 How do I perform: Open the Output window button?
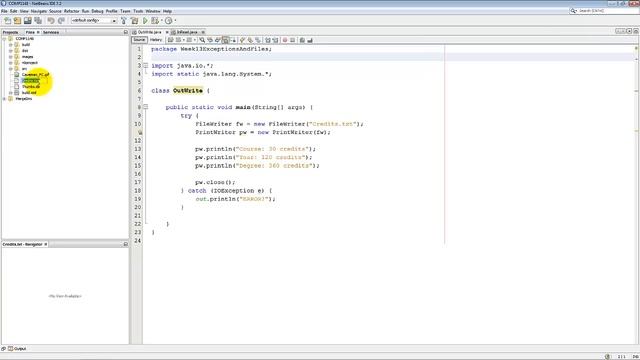17,349
